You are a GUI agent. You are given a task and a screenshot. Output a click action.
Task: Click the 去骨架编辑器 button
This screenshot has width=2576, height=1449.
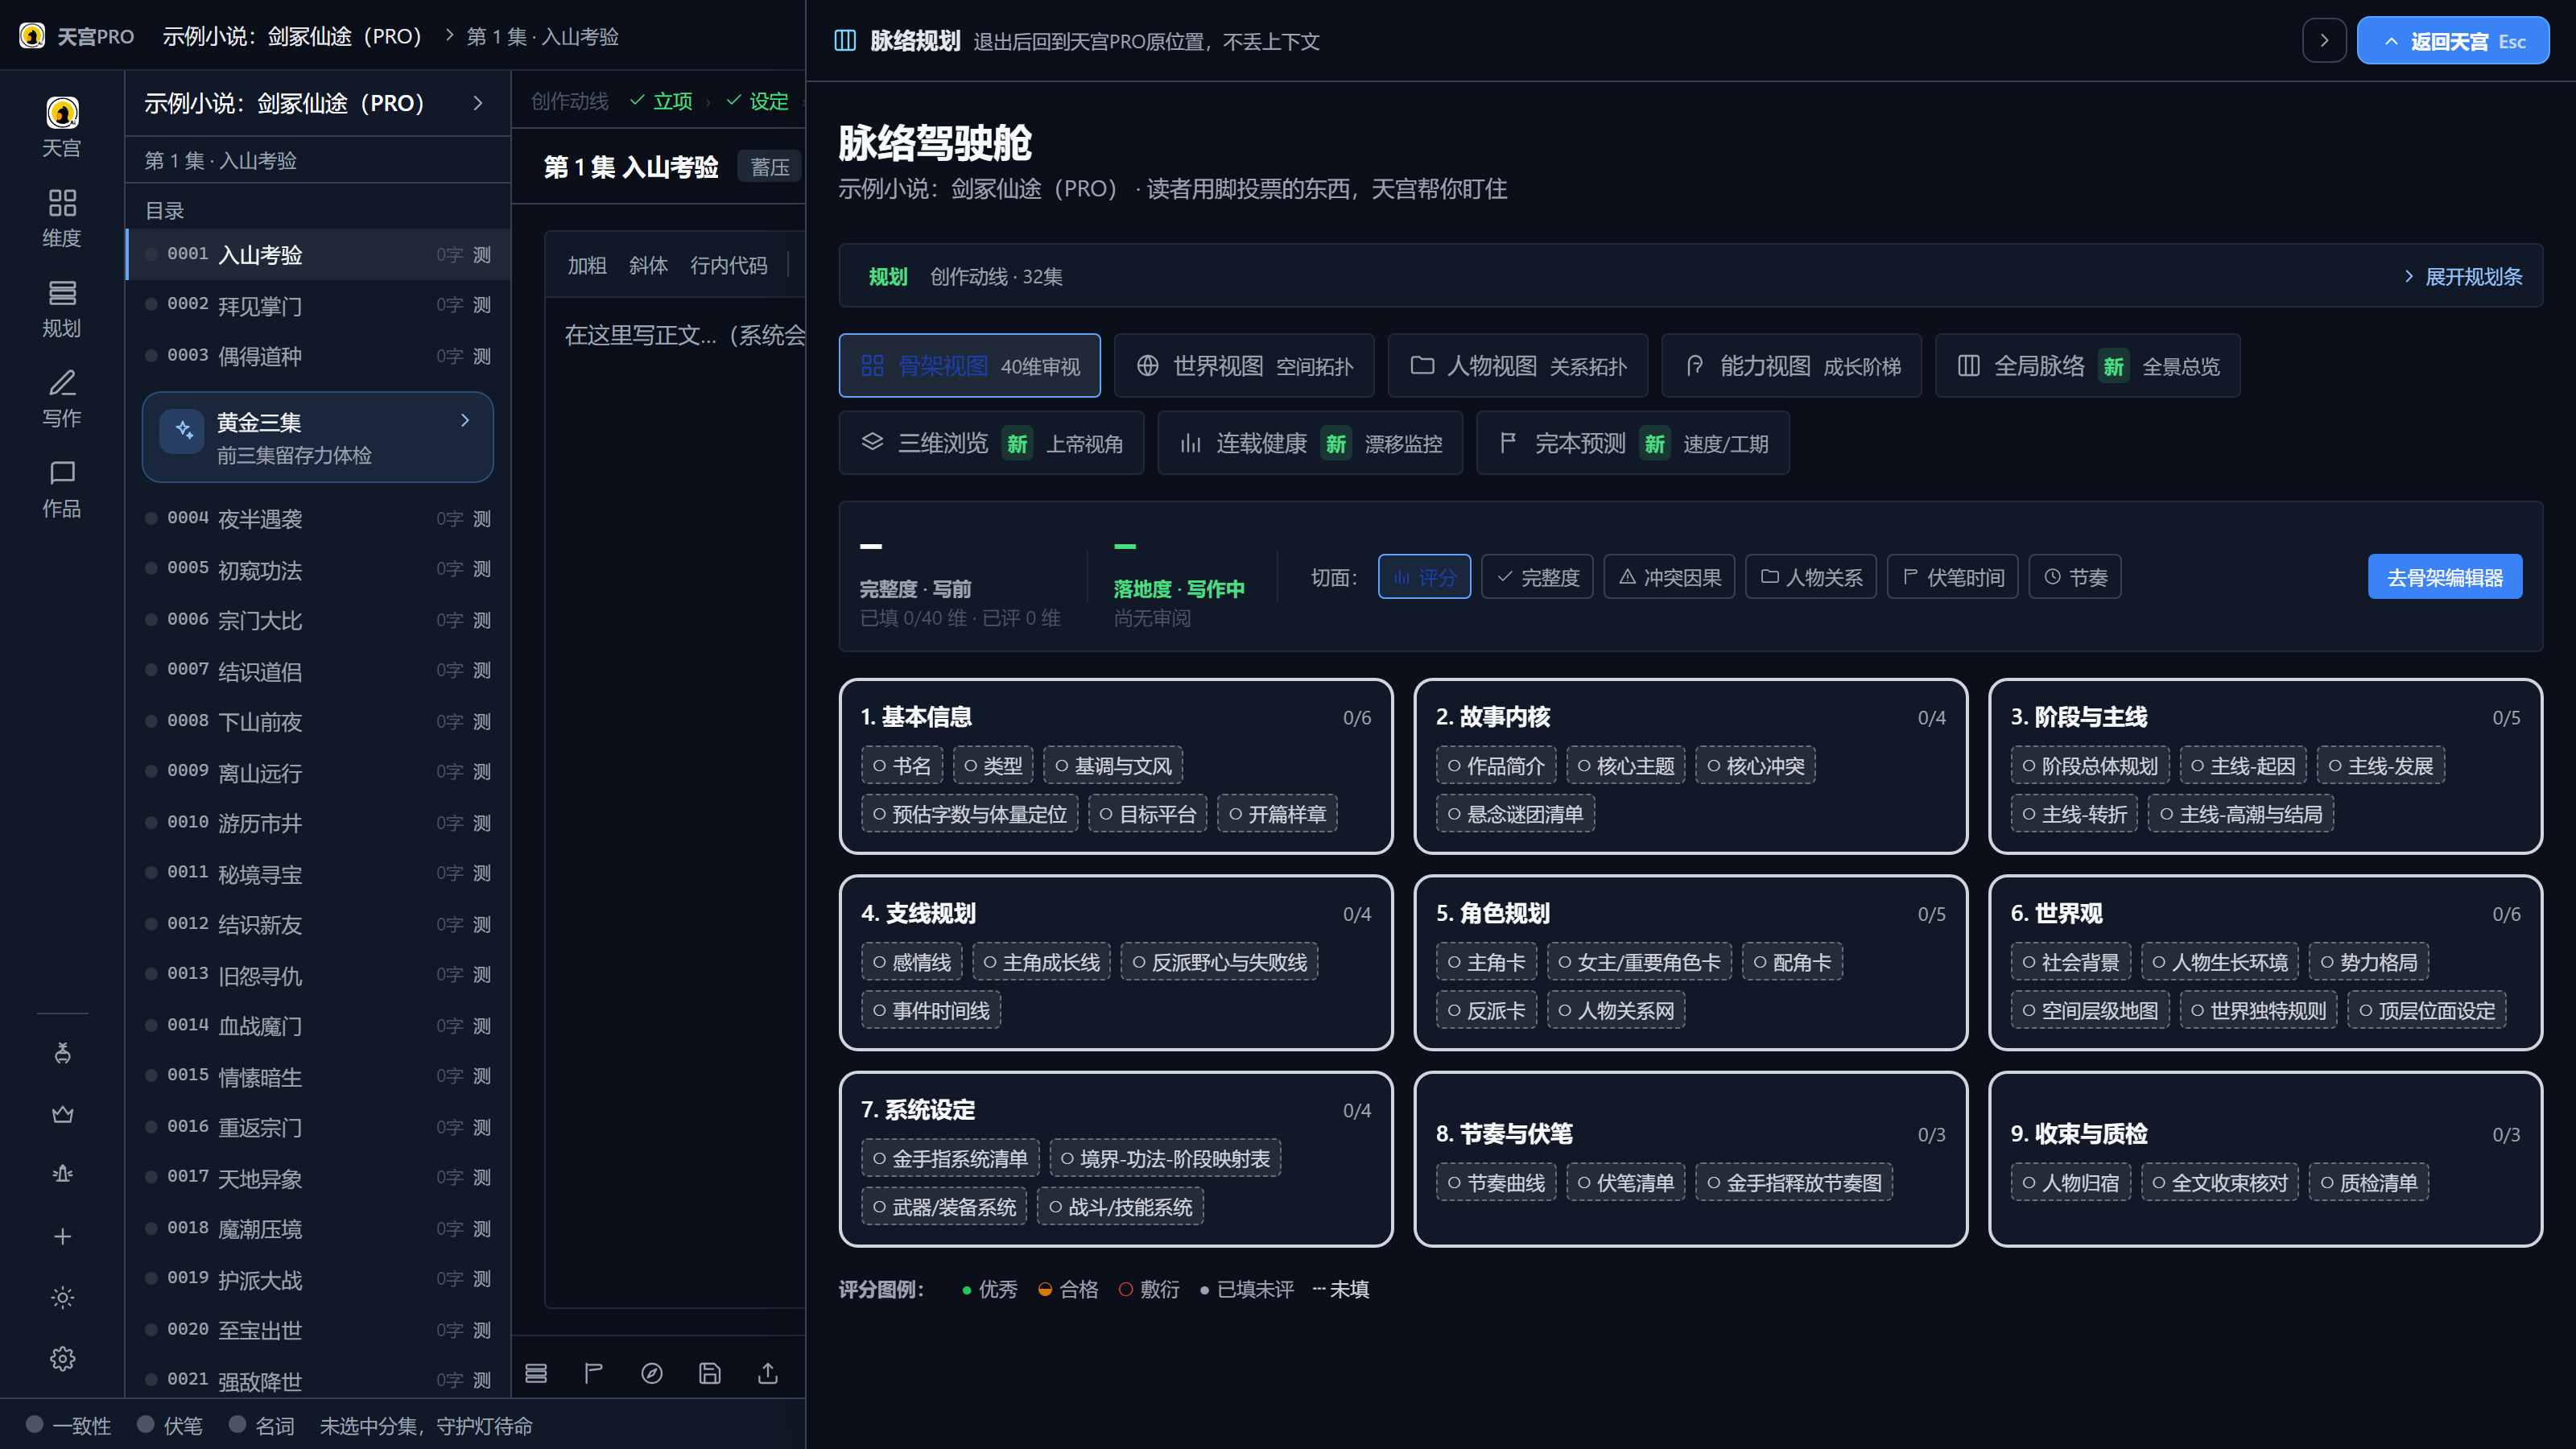(2444, 577)
